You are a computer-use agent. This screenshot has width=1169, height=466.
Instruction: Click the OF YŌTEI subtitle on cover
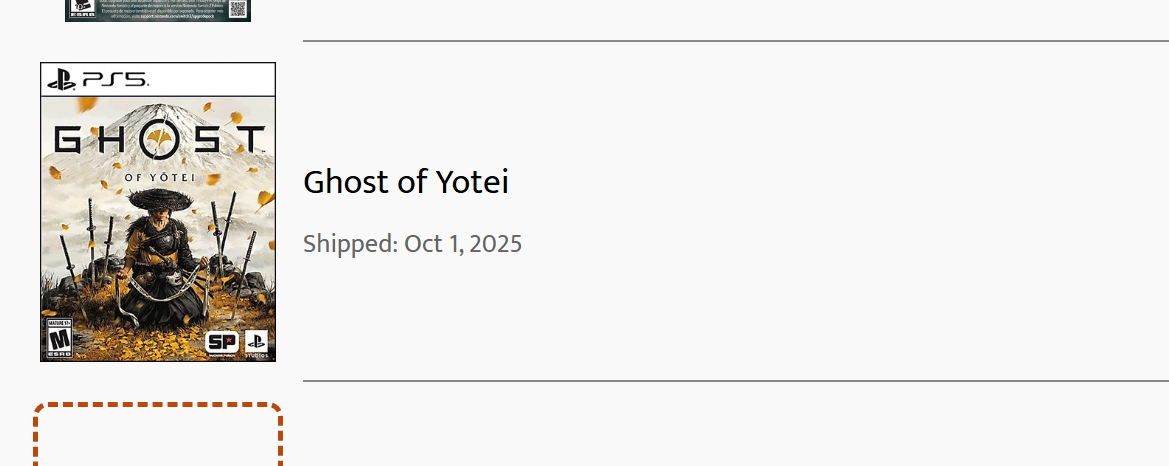[x=159, y=178]
